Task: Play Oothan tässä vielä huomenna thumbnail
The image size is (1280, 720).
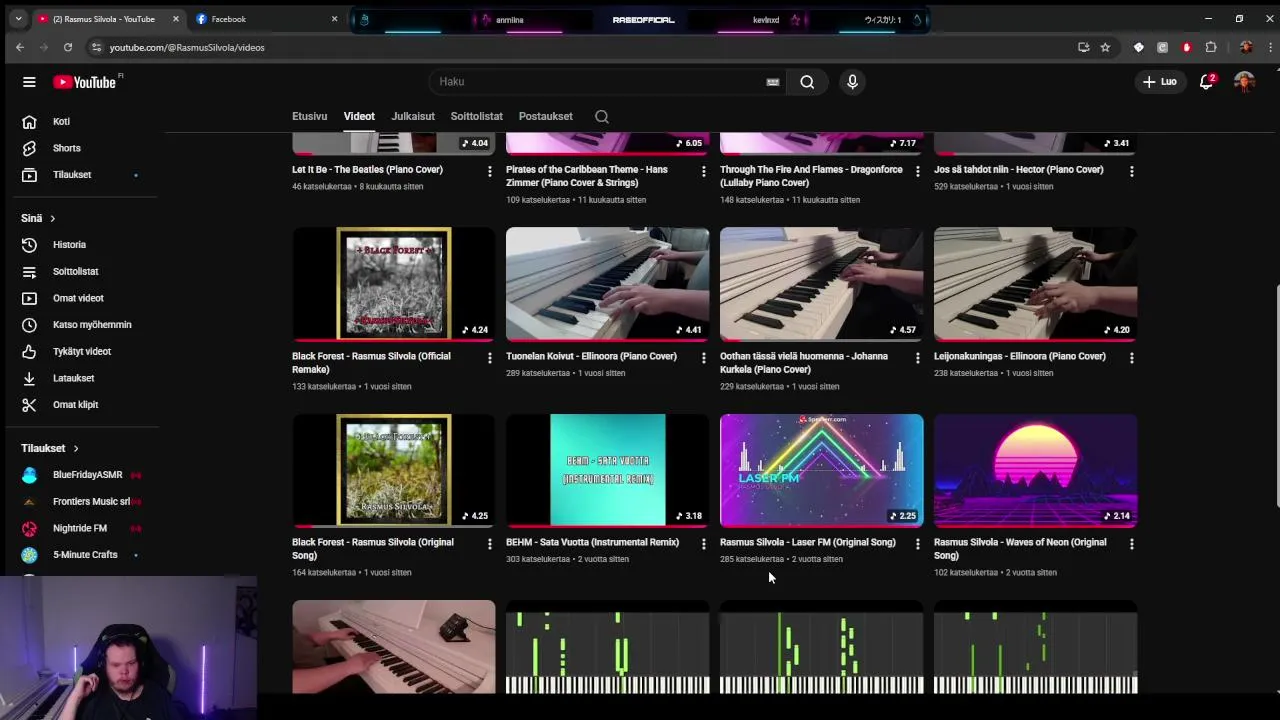Action: pyautogui.click(x=821, y=284)
